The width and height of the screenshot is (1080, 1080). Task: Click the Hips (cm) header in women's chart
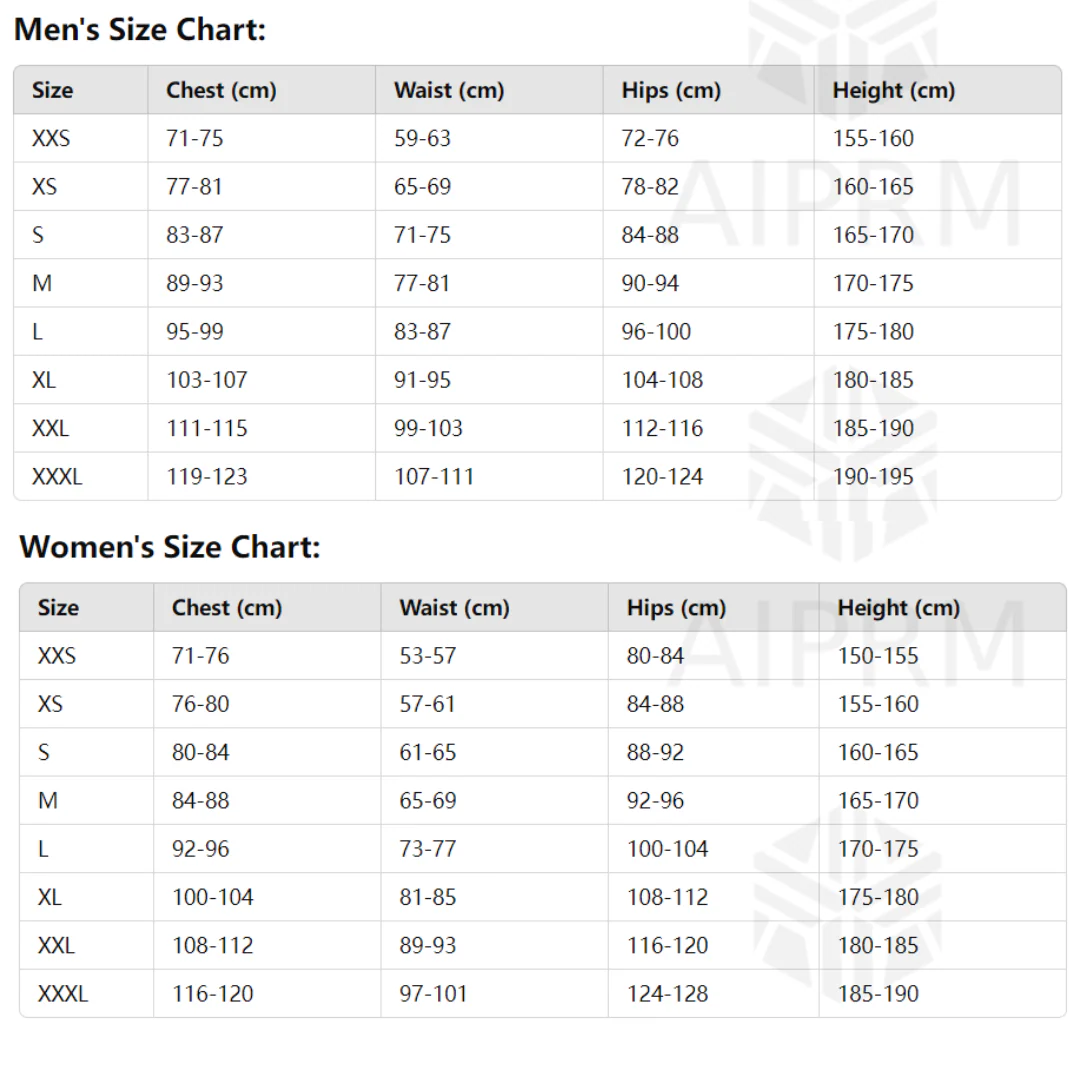[676, 607]
